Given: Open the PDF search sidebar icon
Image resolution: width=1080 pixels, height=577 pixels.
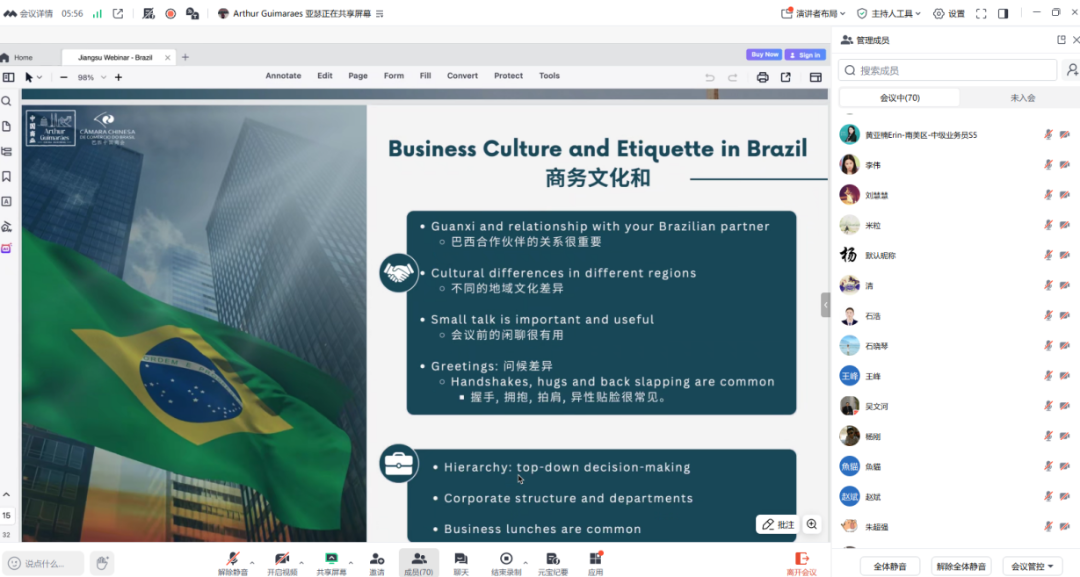Looking at the screenshot, I should [6, 101].
